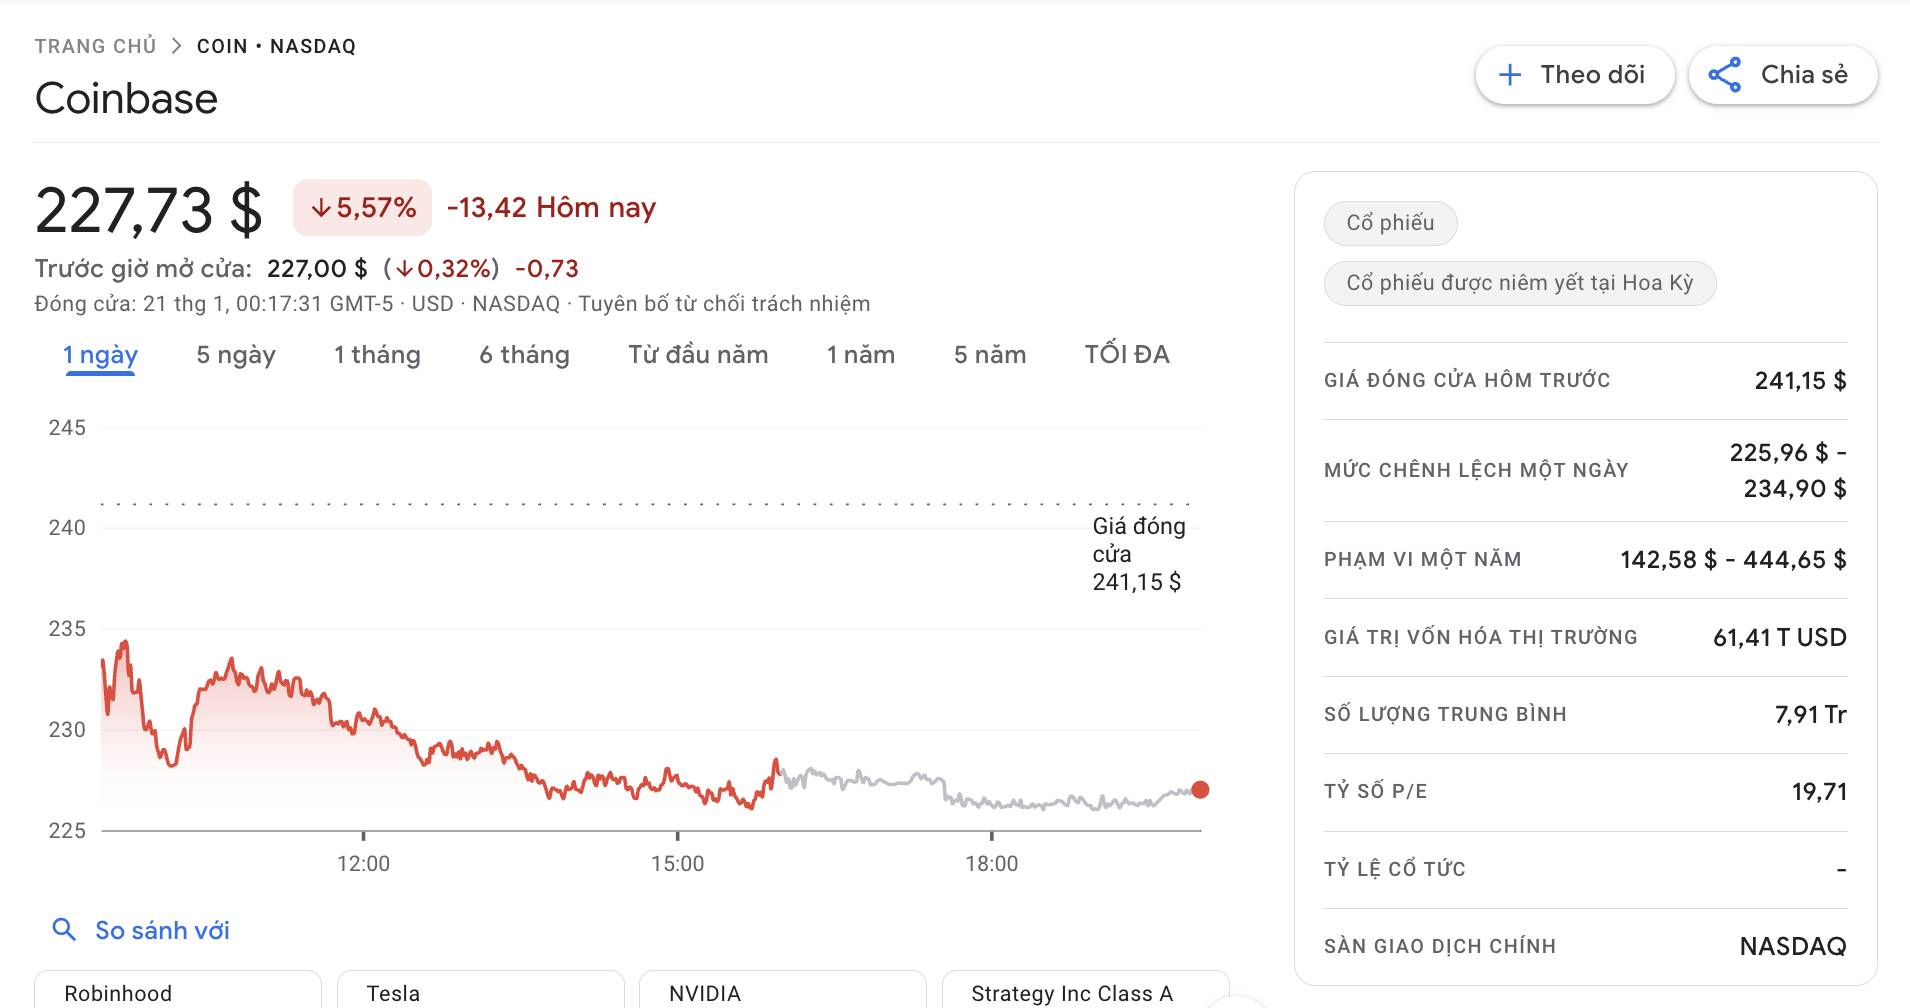Compare with Robinhood stock

178,992
